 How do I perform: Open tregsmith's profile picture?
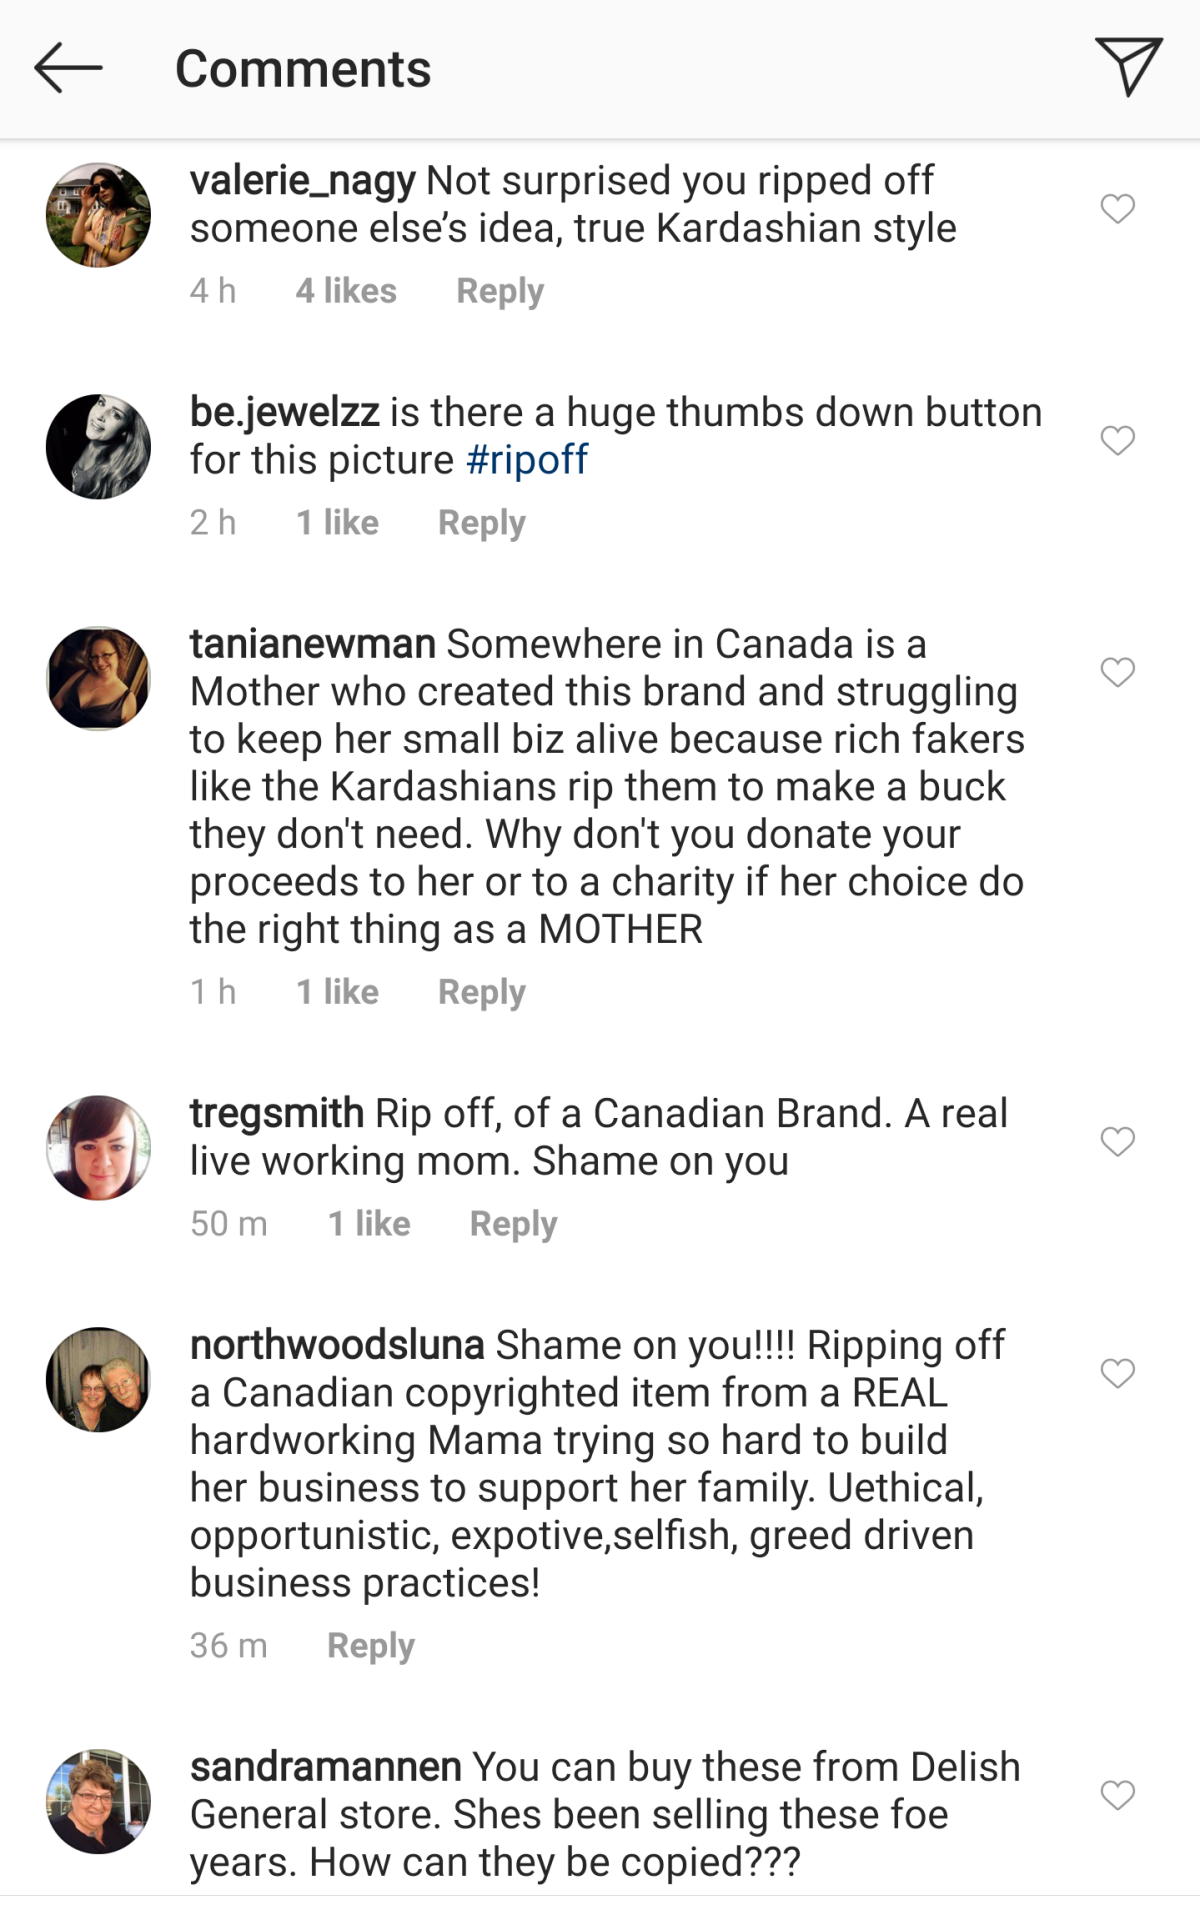pos(98,1146)
